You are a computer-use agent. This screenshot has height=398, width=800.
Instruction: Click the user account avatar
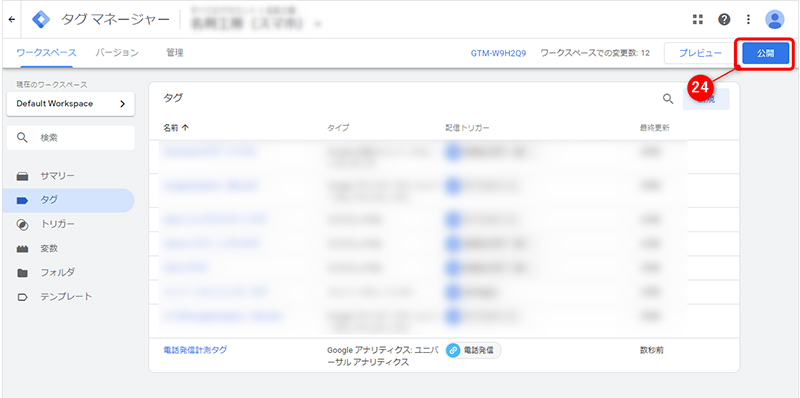click(774, 19)
